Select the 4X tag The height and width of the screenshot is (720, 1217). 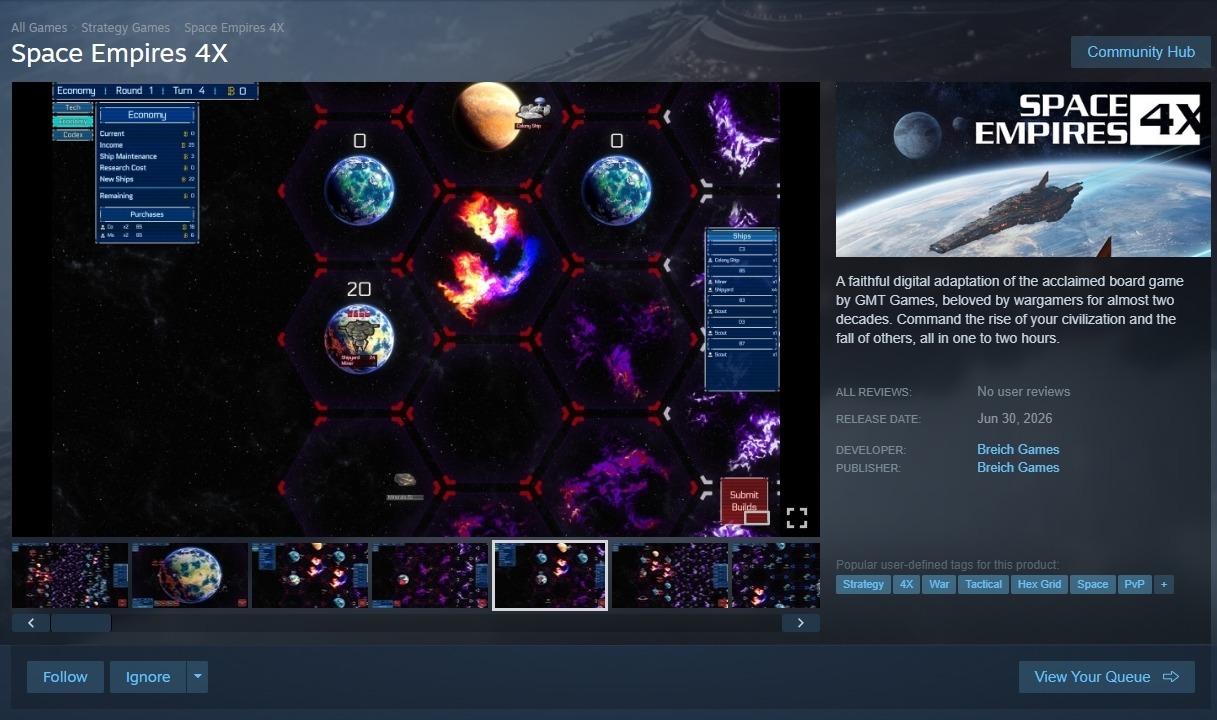click(906, 584)
